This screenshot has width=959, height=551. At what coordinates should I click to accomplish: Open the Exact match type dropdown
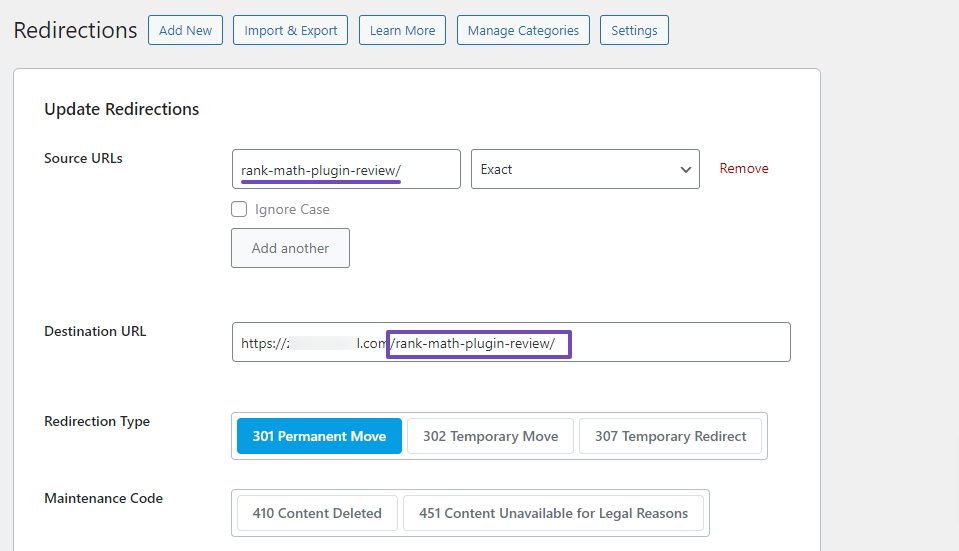coord(585,169)
